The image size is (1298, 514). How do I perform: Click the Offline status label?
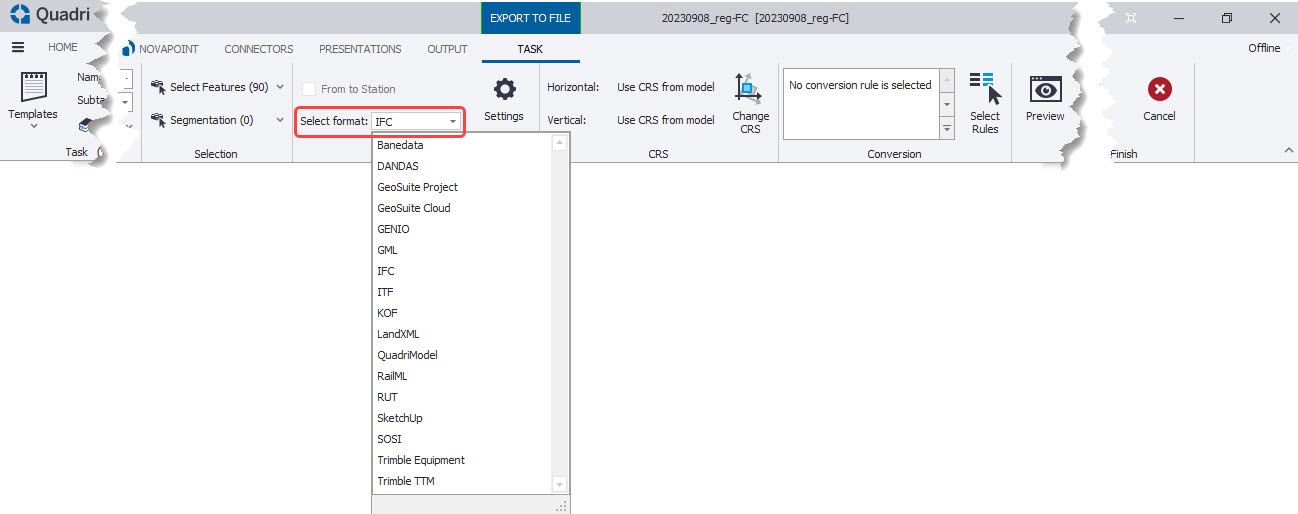click(x=1264, y=48)
